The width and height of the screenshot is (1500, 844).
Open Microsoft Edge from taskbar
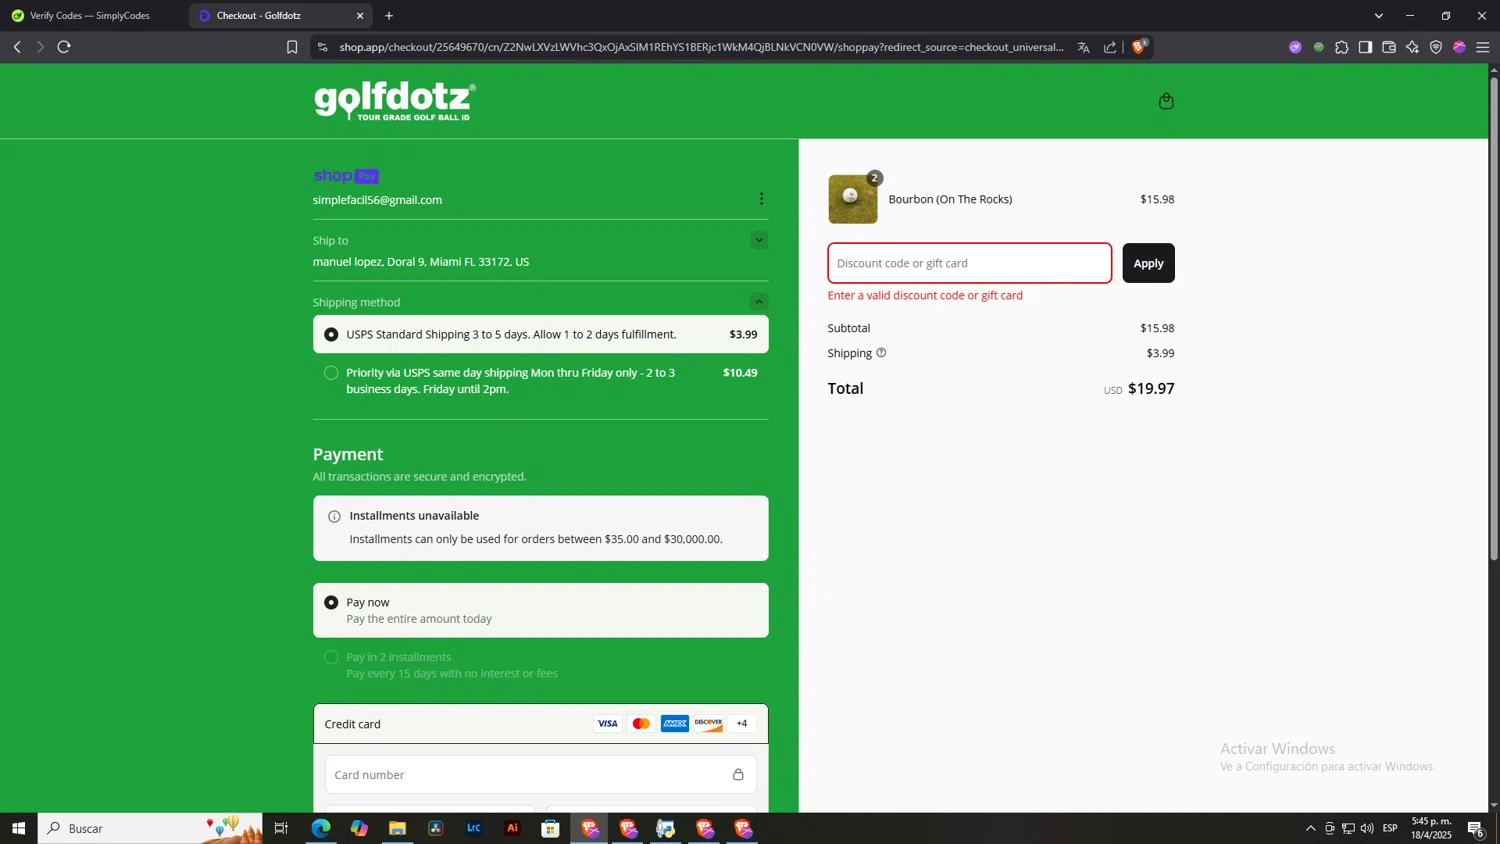tap(320, 828)
